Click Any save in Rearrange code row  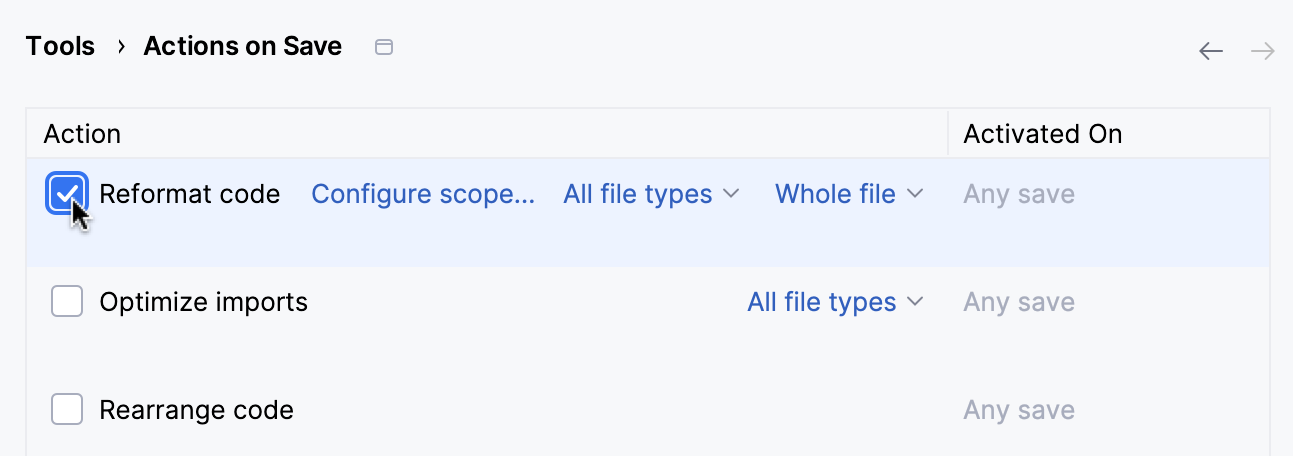click(x=1019, y=410)
